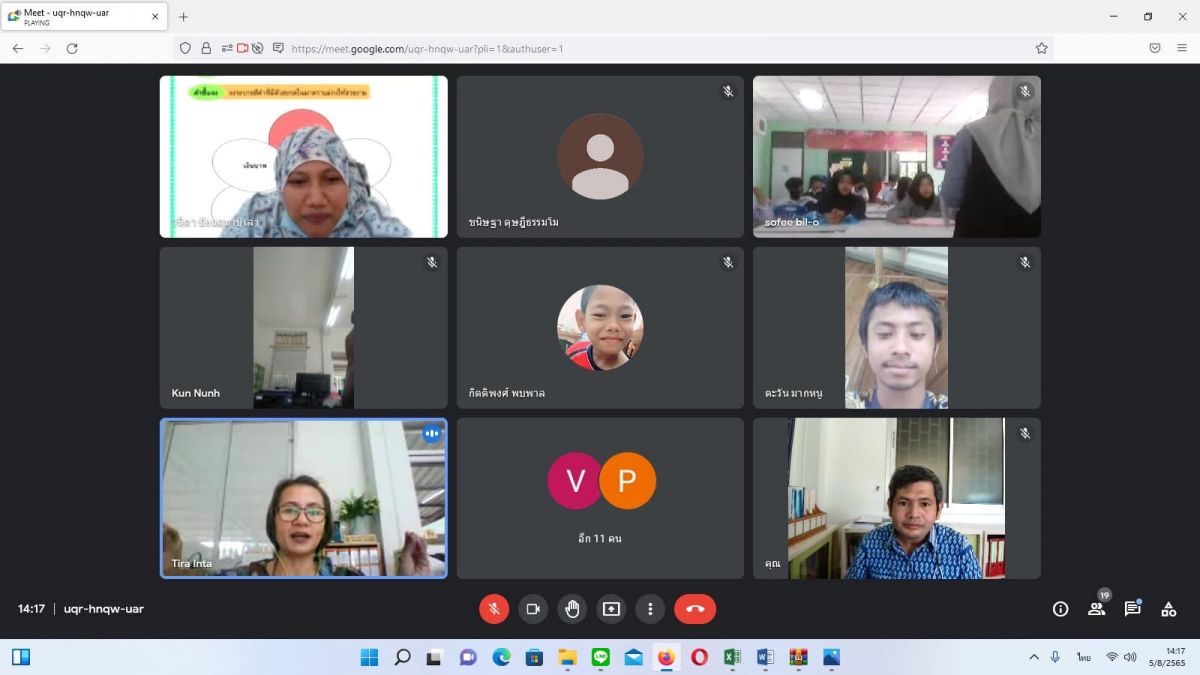Expand the hidden system tray icons chevron

(x=1034, y=657)
